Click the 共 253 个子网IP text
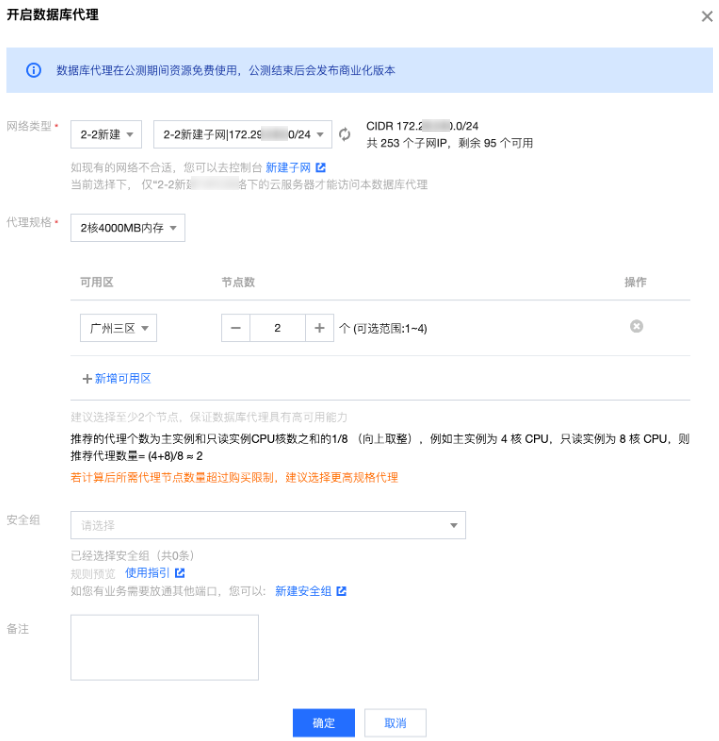The width and height of the screenshot is (719, 741). pyautogui.click(x=450, y=143)
